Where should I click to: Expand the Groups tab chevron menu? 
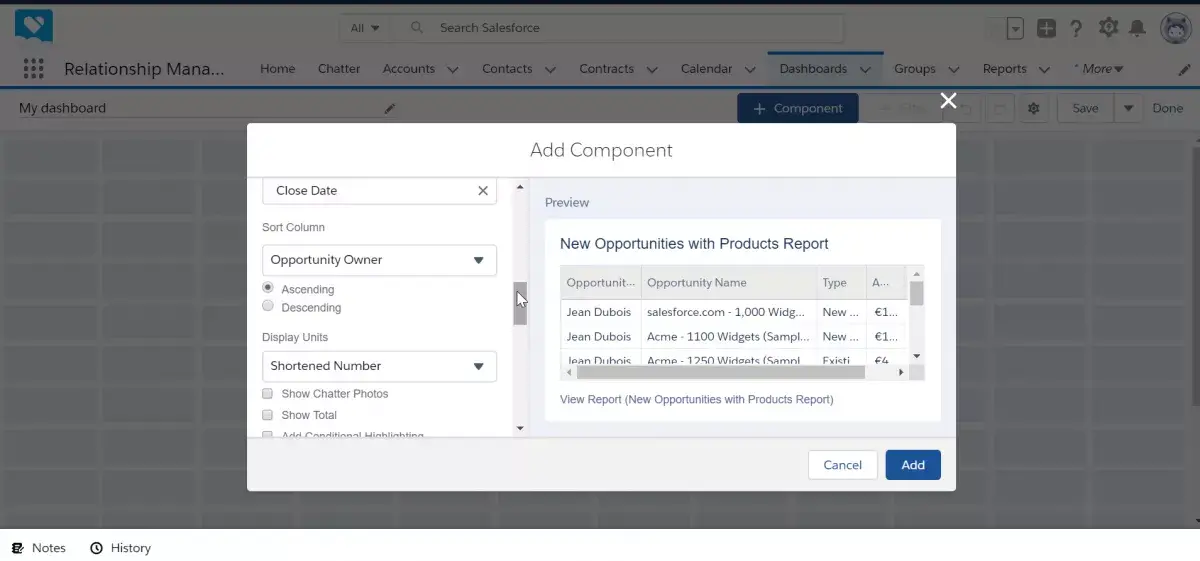[x=954, y=70]
